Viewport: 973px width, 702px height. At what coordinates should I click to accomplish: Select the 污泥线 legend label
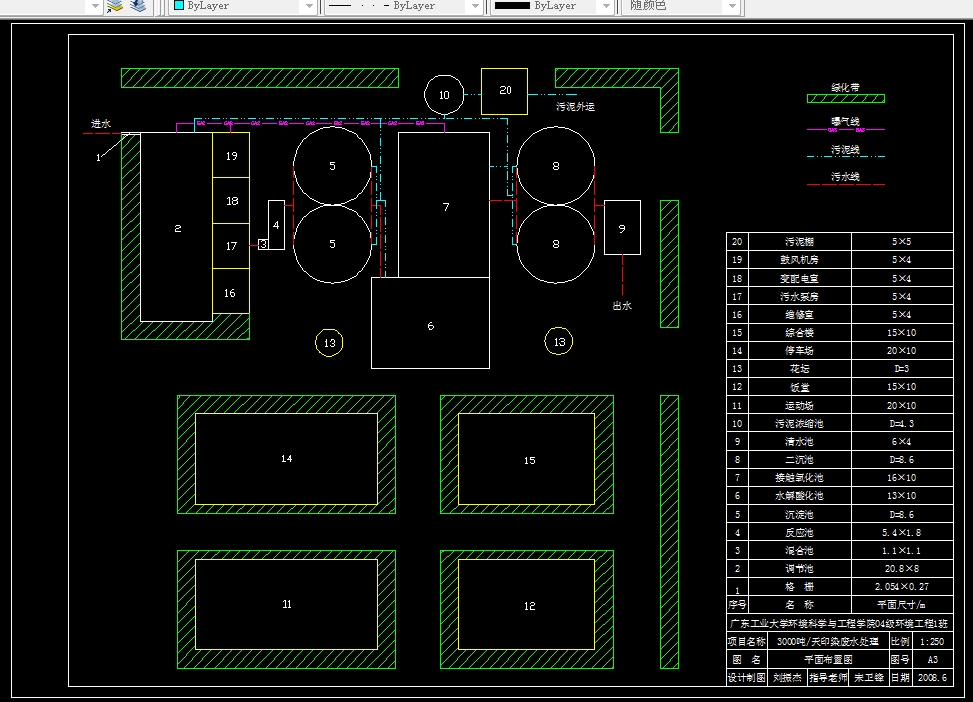pos(845,150)
